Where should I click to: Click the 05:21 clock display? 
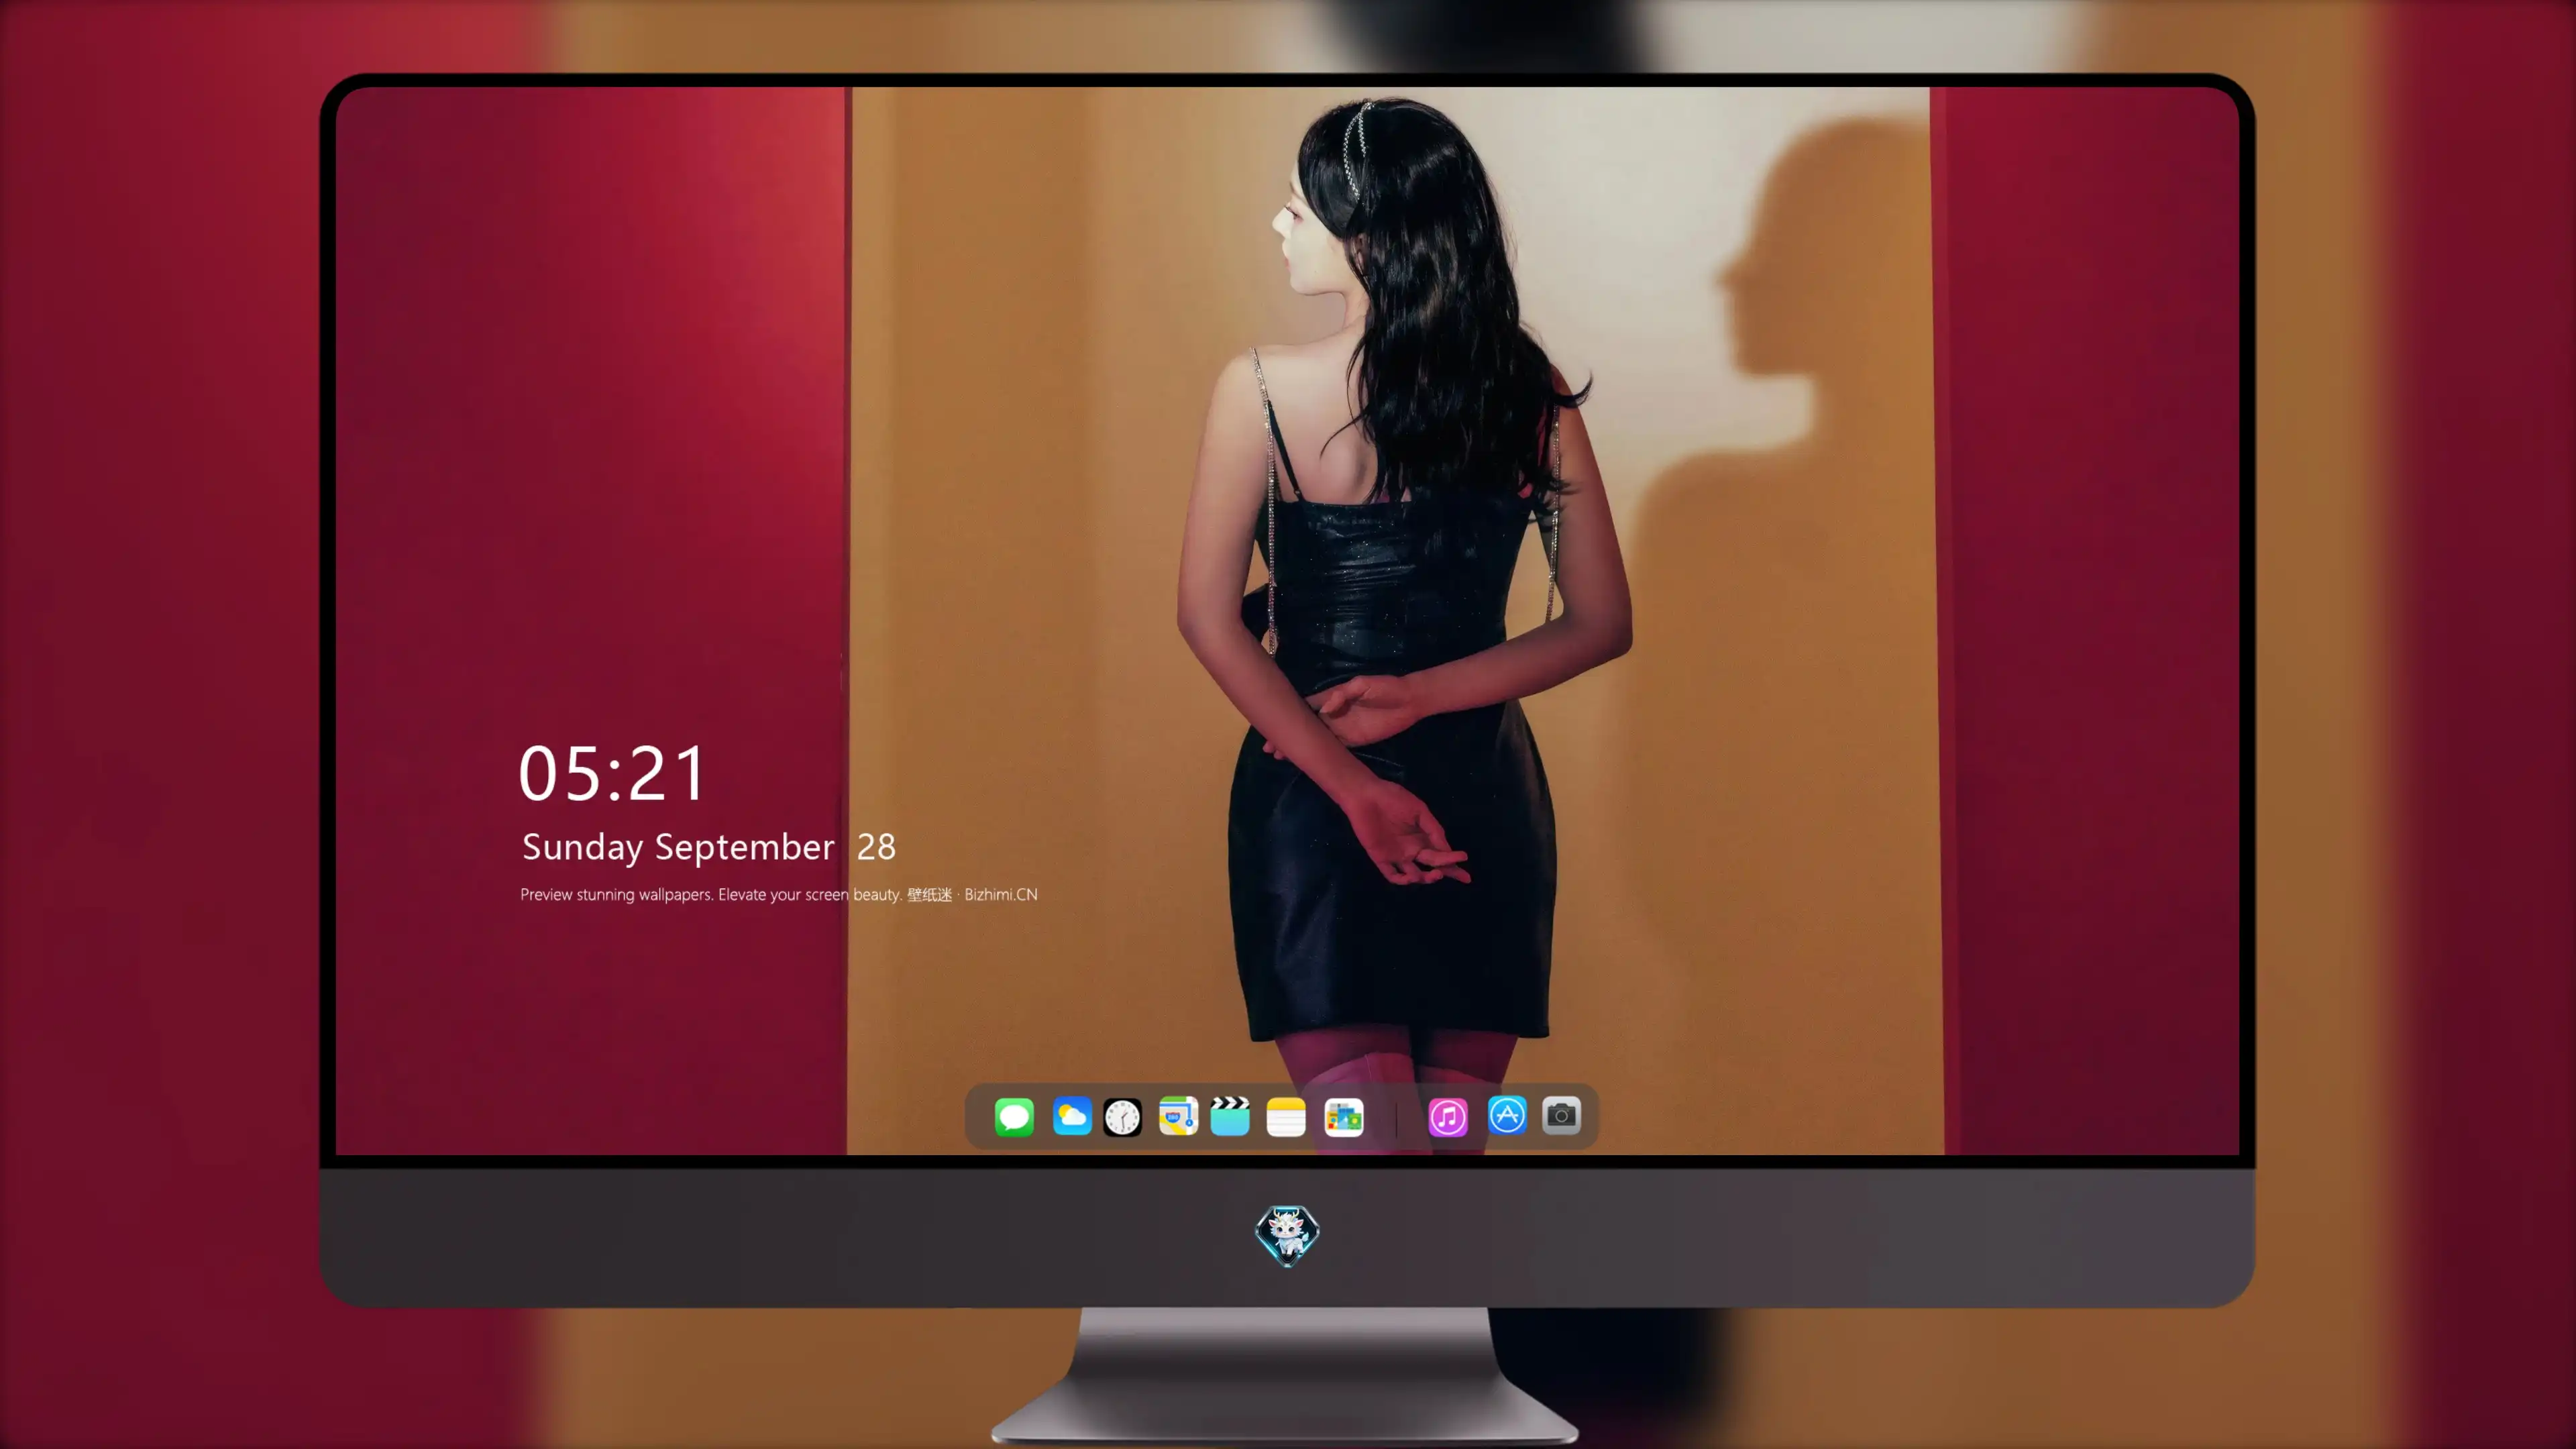612,773
